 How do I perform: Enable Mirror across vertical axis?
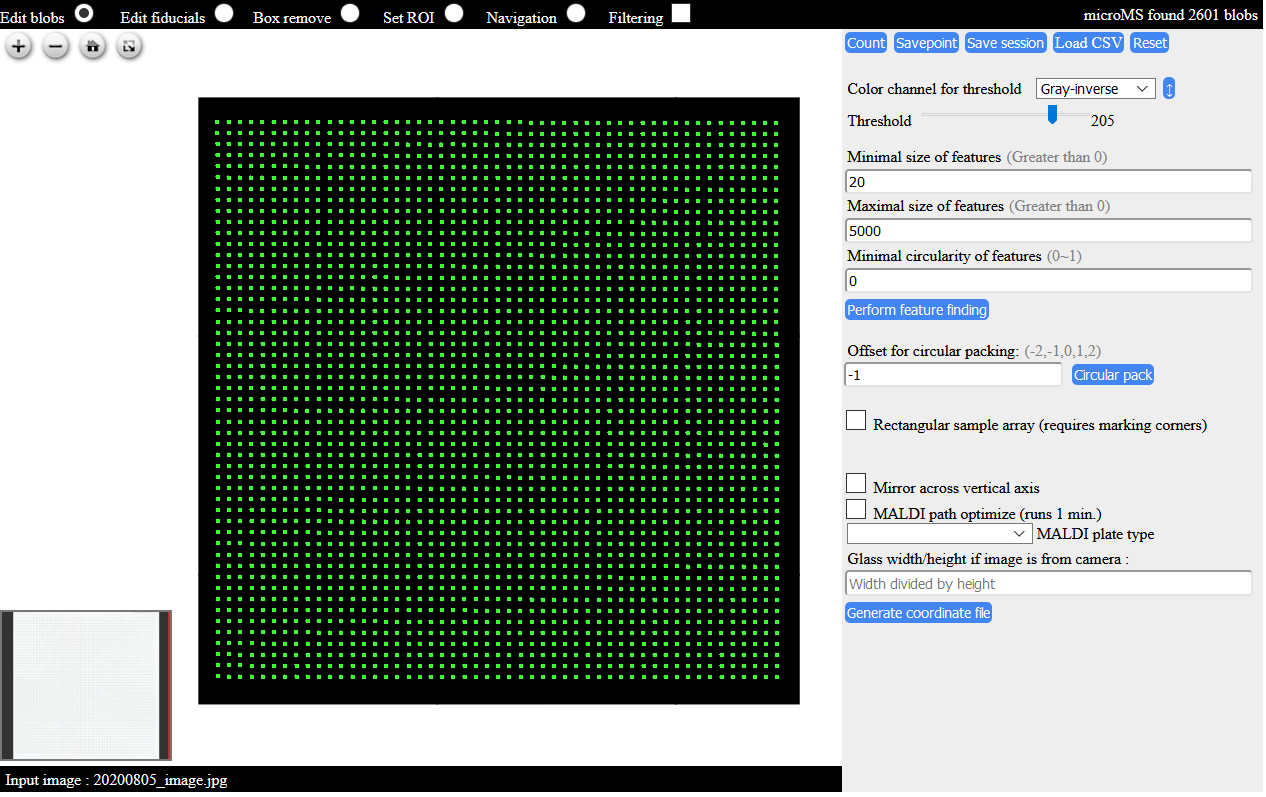[856, 484]
